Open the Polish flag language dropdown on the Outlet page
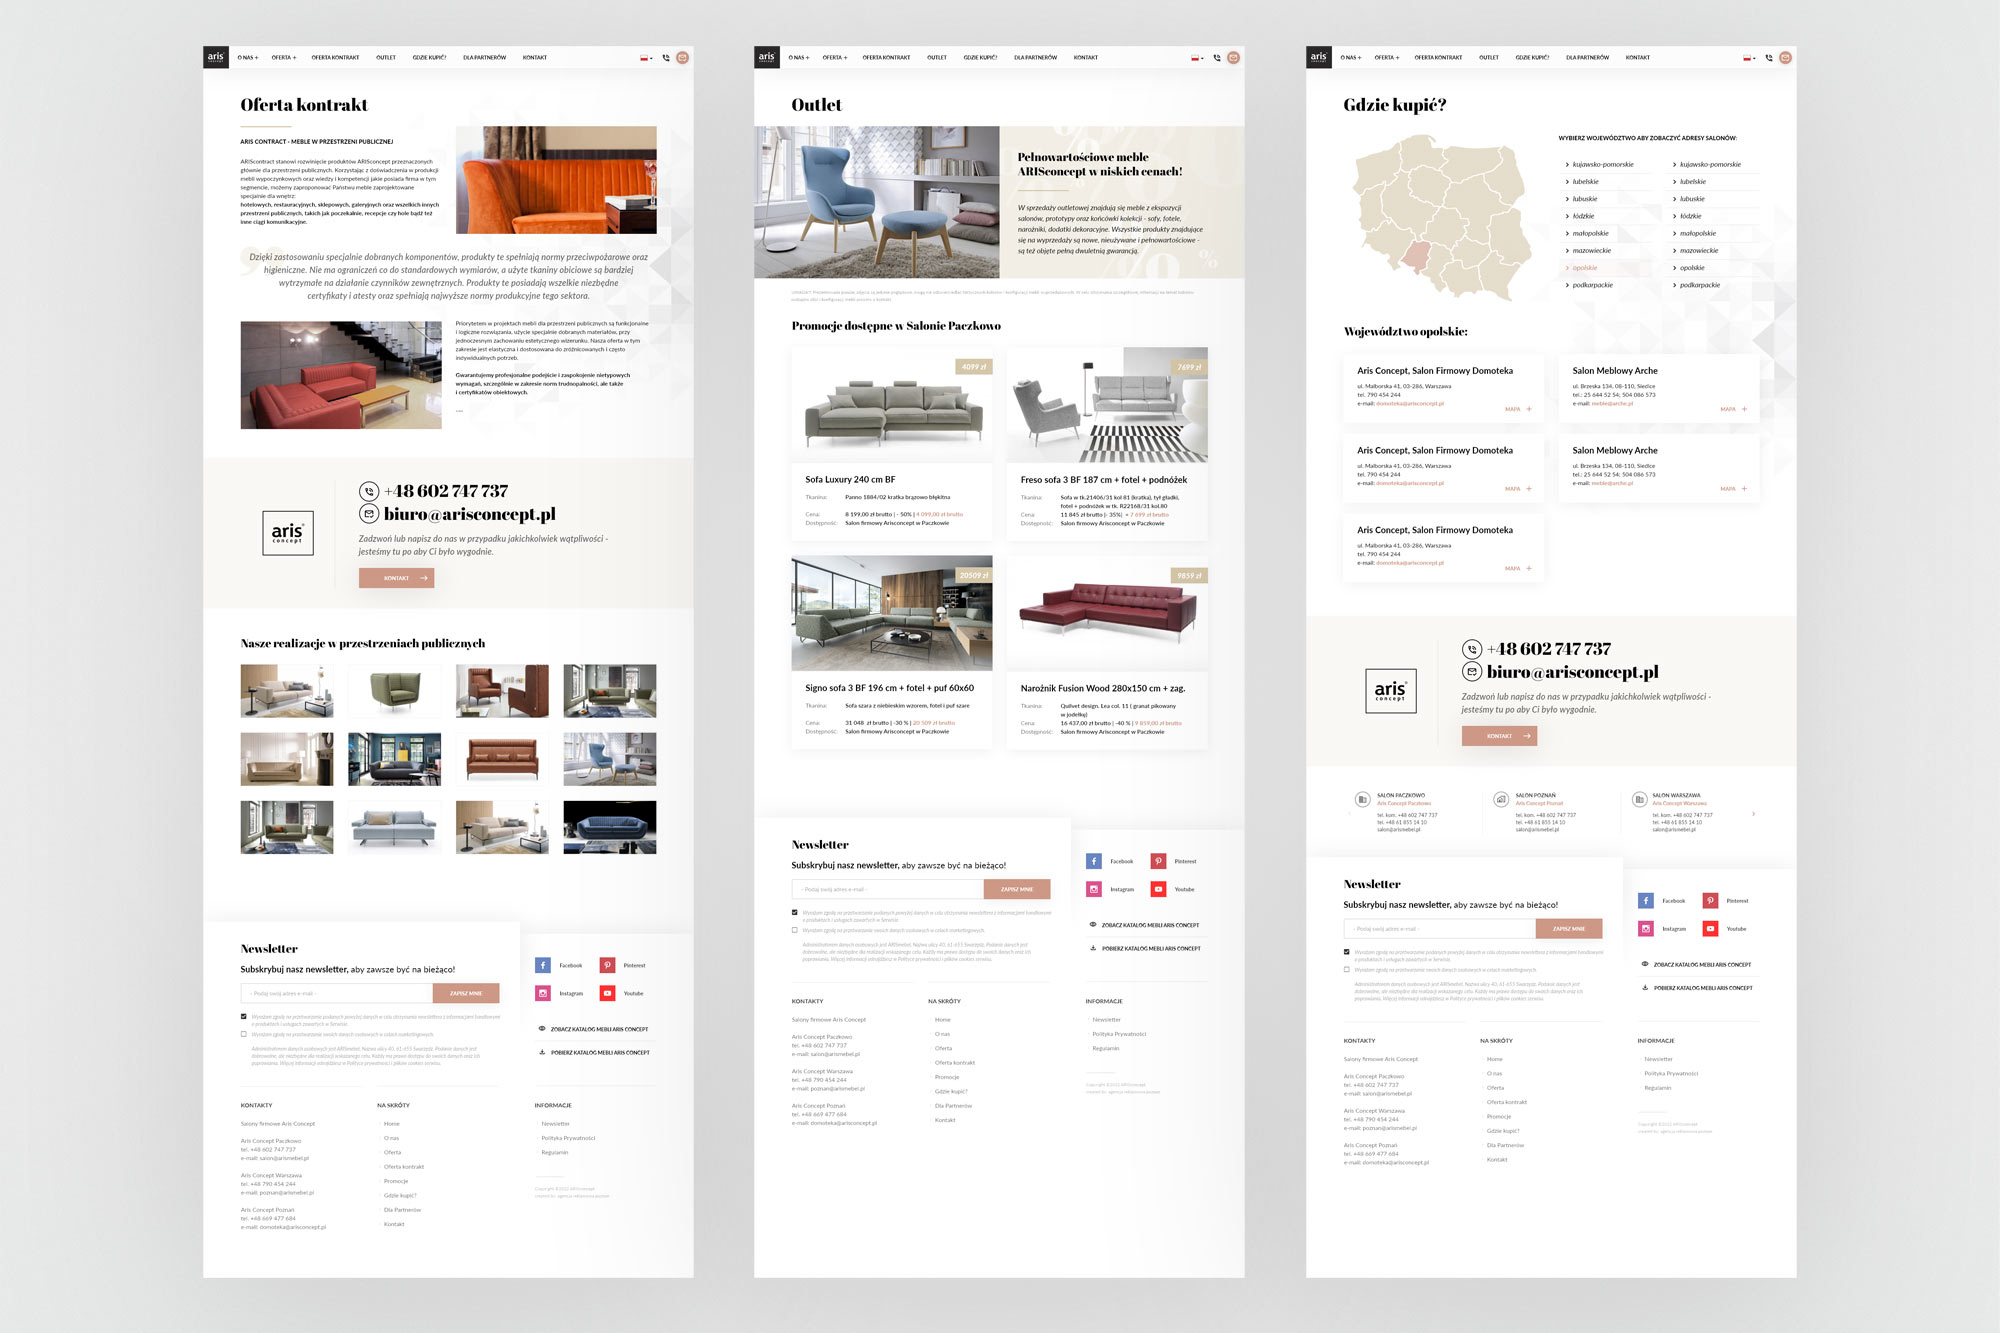Viewport: 2000px width, 1333px height. click(x=1197, y=58)
